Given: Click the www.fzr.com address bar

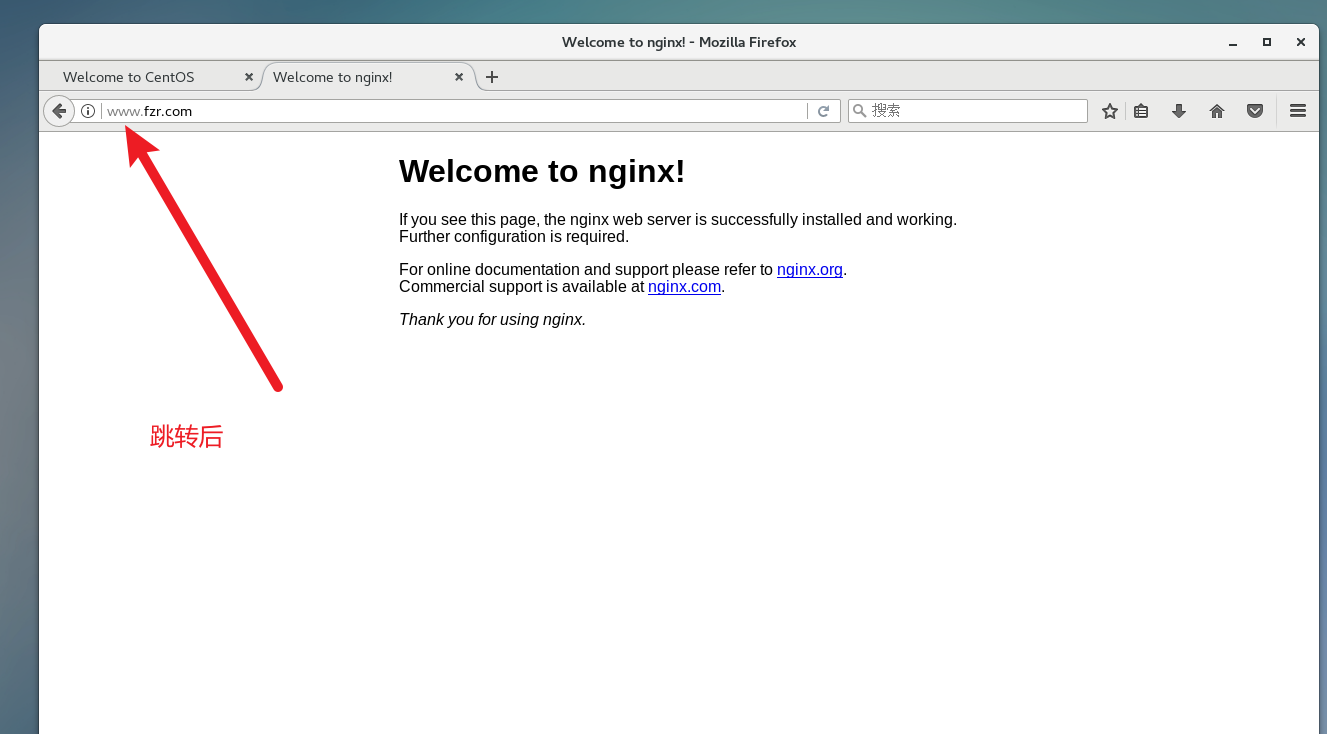Looking at the screenshot, I should pyautogui.click(x=455, y=111).
